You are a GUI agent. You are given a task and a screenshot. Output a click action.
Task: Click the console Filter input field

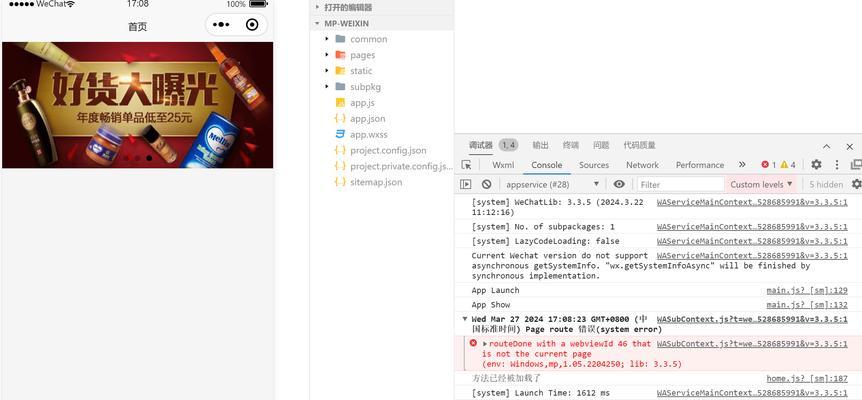click(x=681, y=185)
